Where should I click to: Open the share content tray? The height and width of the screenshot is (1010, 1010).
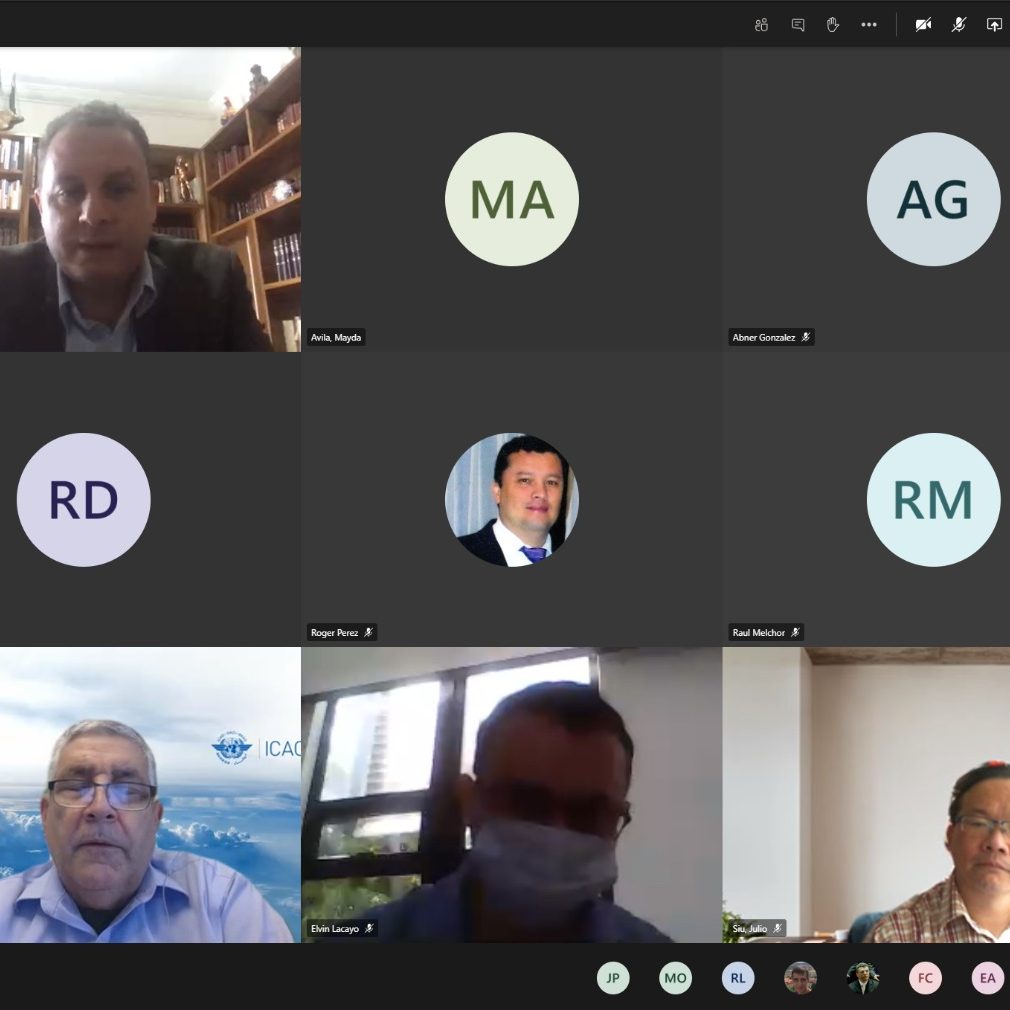(994, 25)
